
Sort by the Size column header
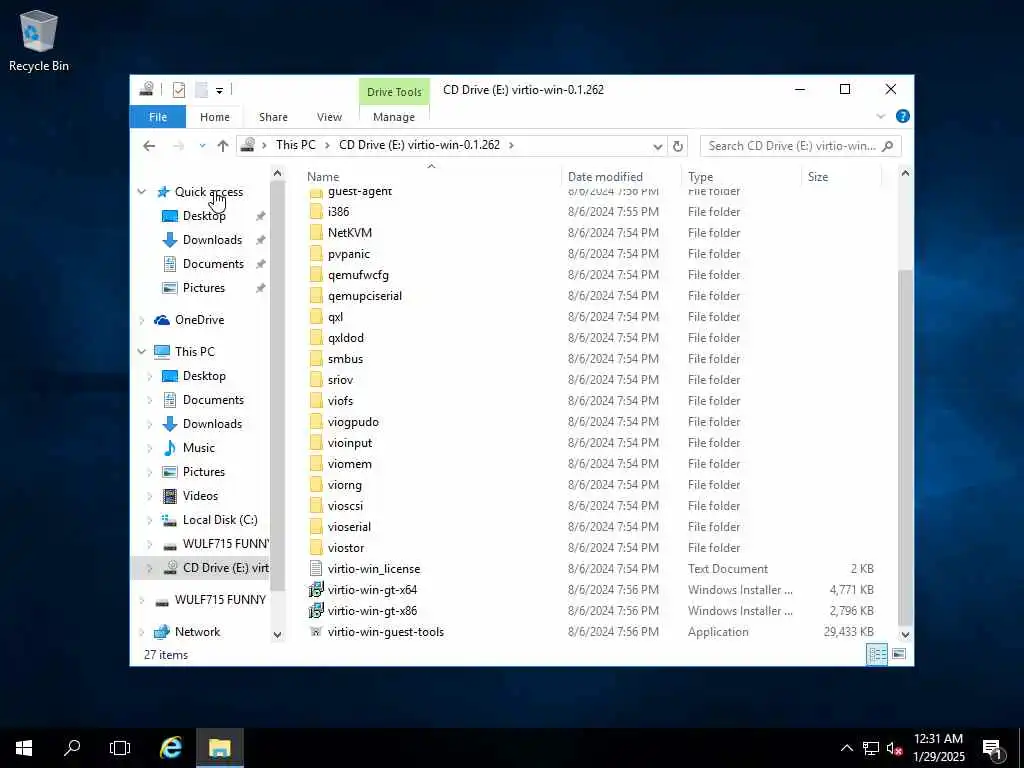pos(841,176)
